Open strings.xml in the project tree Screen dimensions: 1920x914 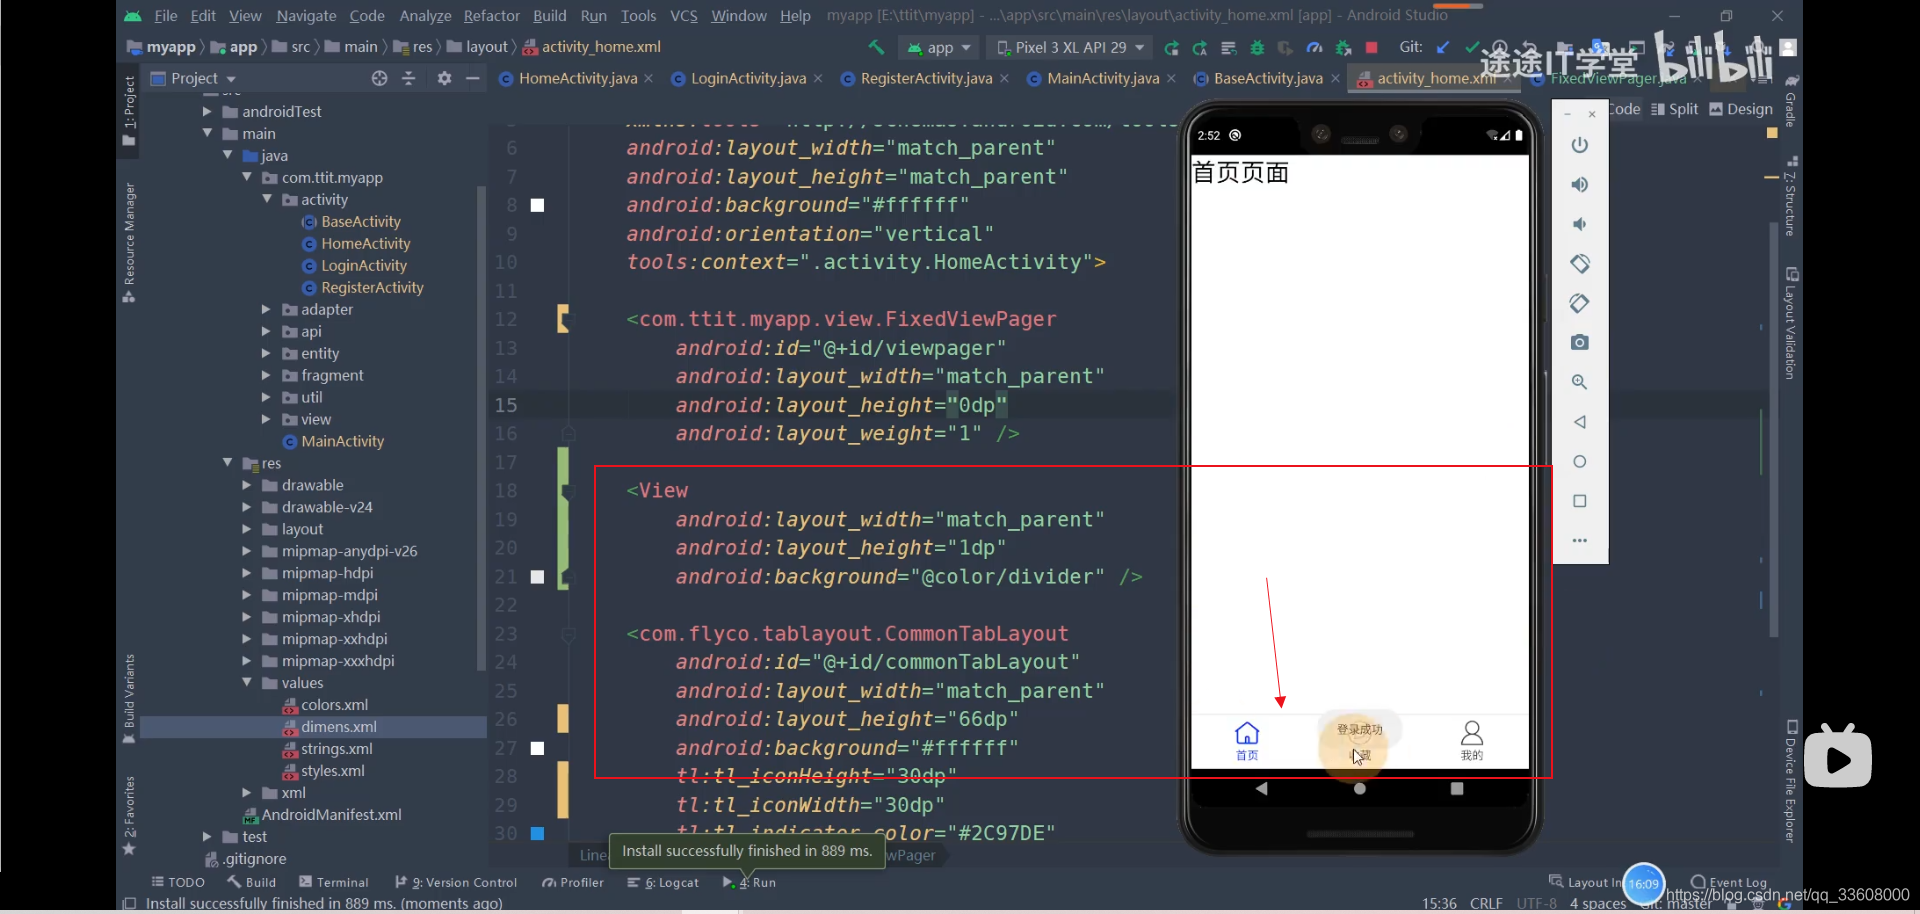[x=336, y=748]
